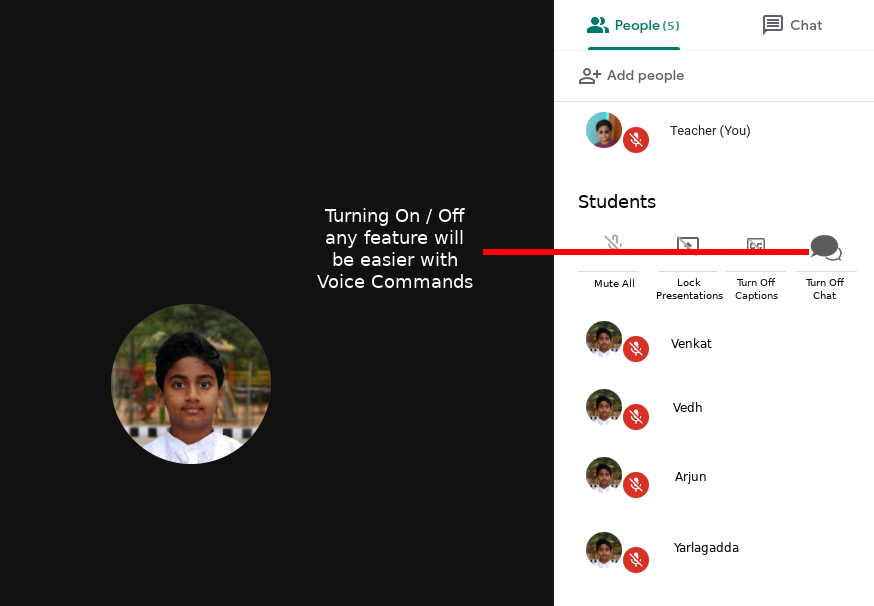Open the Teacher (You) participant entry
Screen dimensions: 874x606
[710, 131]
